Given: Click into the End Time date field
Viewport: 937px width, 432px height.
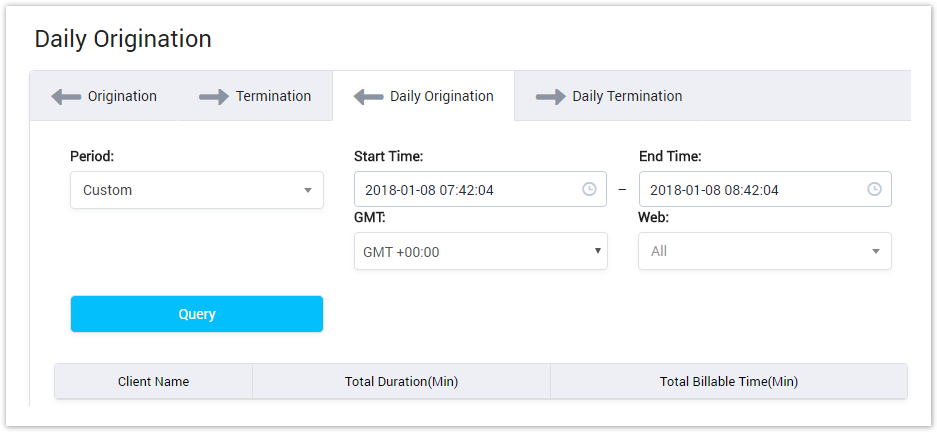Looking at the screenshot, I should tap(750, 190).
